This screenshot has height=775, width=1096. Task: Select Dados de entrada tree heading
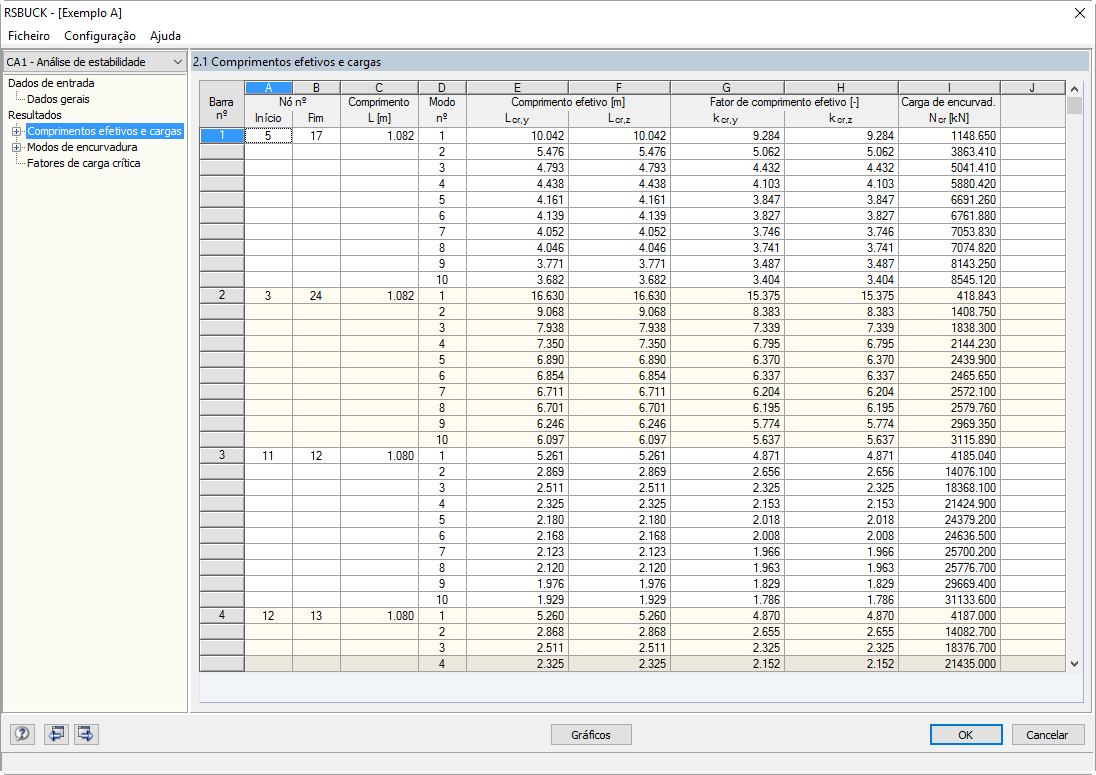click(51, 83)
